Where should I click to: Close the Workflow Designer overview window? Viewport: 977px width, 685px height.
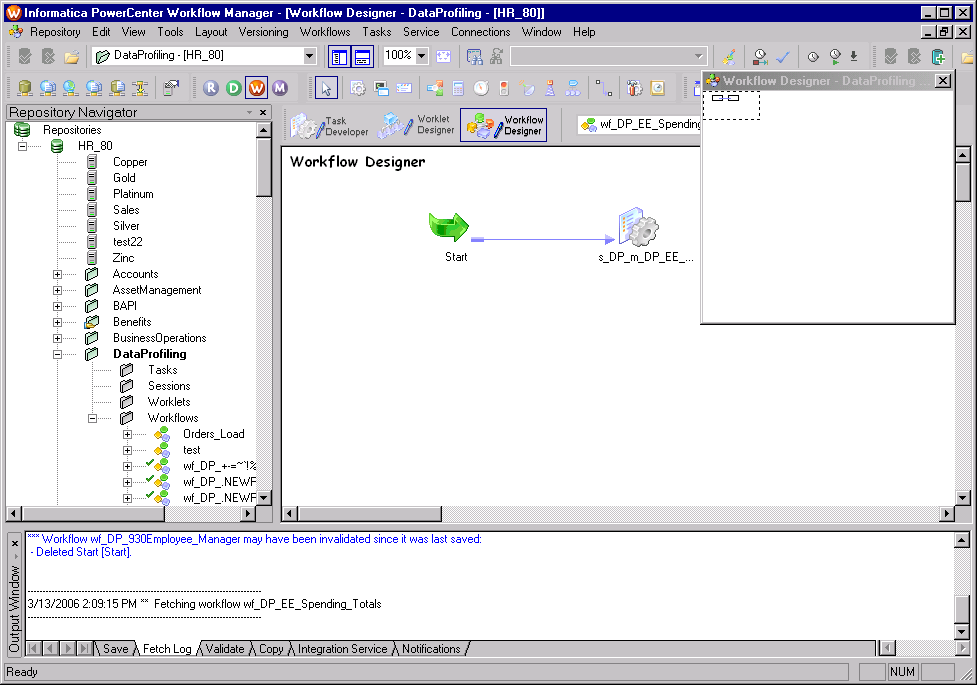943,80
